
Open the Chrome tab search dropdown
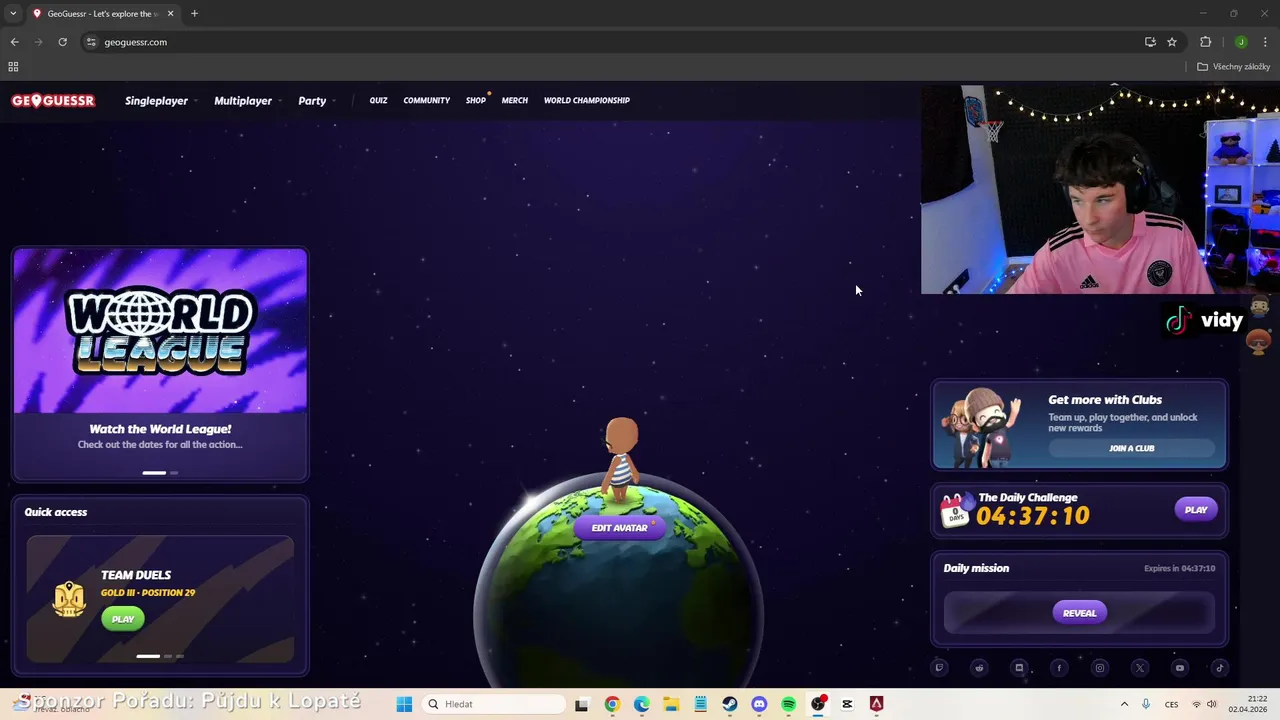(13, 13)
